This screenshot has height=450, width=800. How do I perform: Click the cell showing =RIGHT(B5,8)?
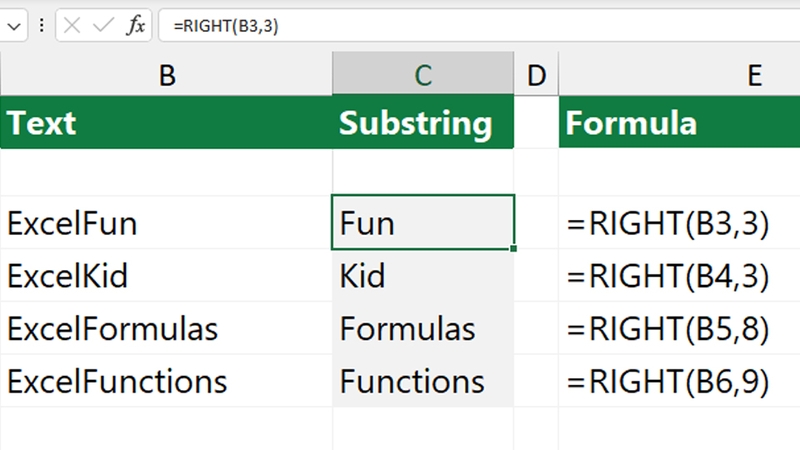click(680, 328)
